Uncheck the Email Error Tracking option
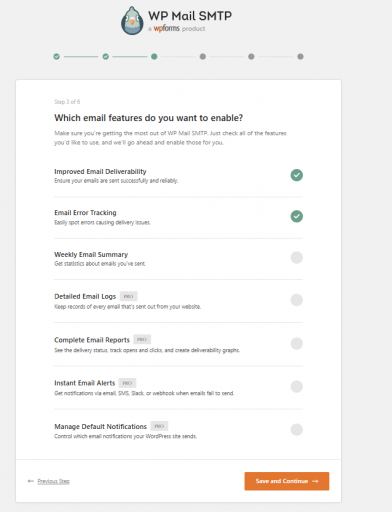This screenshot has width=392, height=512. 297,216
